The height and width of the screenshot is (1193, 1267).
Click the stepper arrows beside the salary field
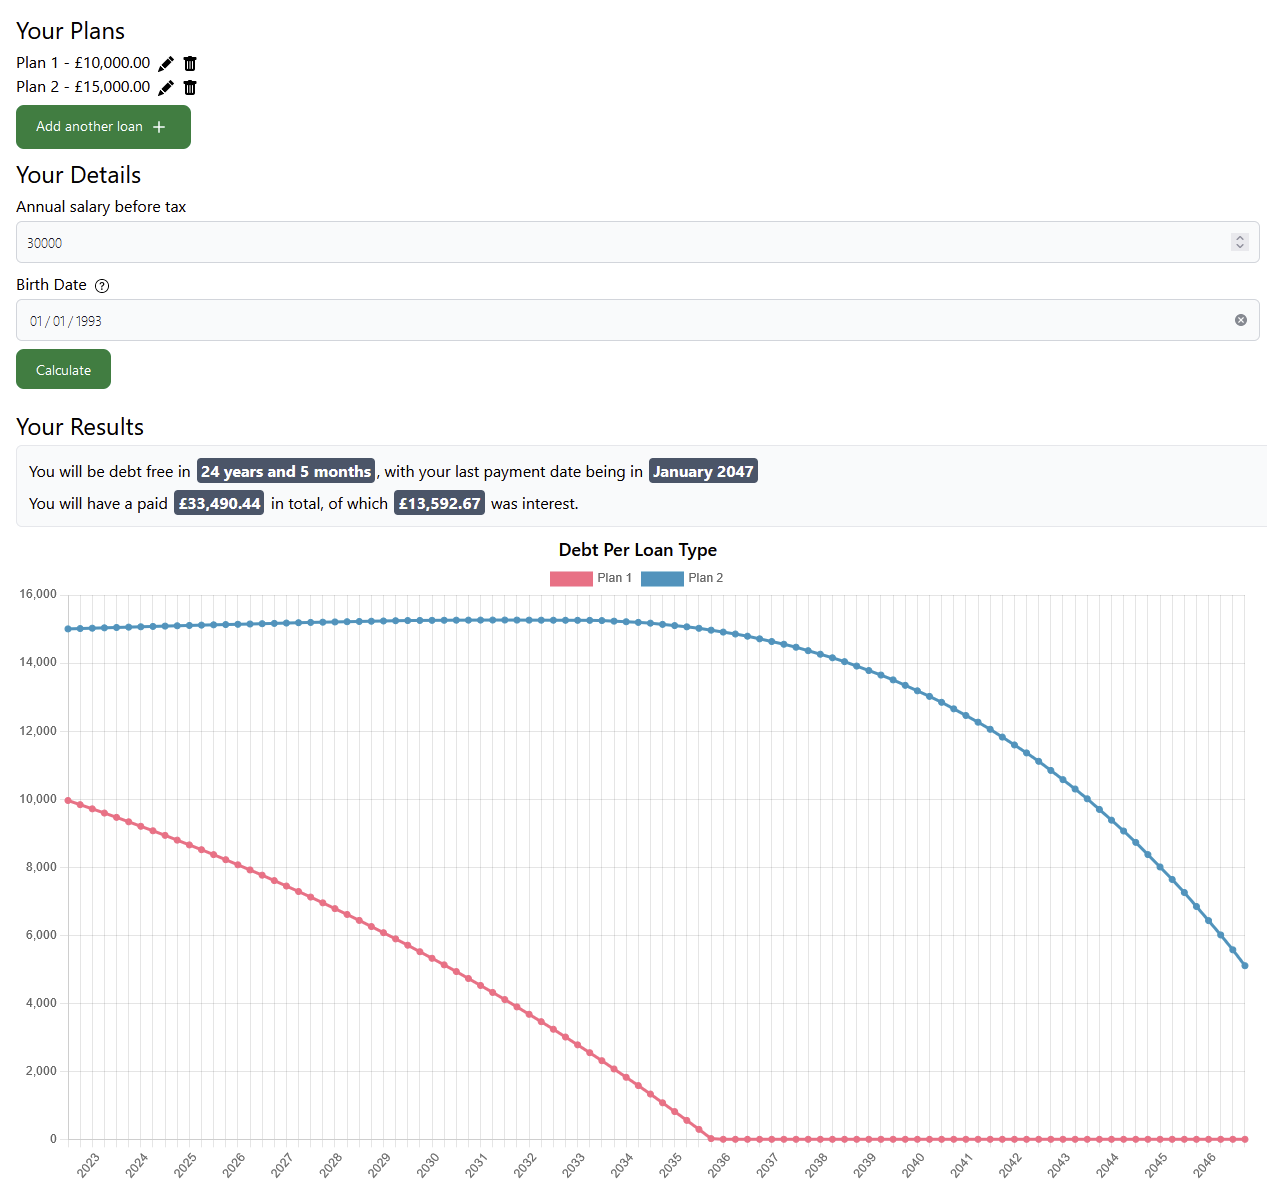1239,242
